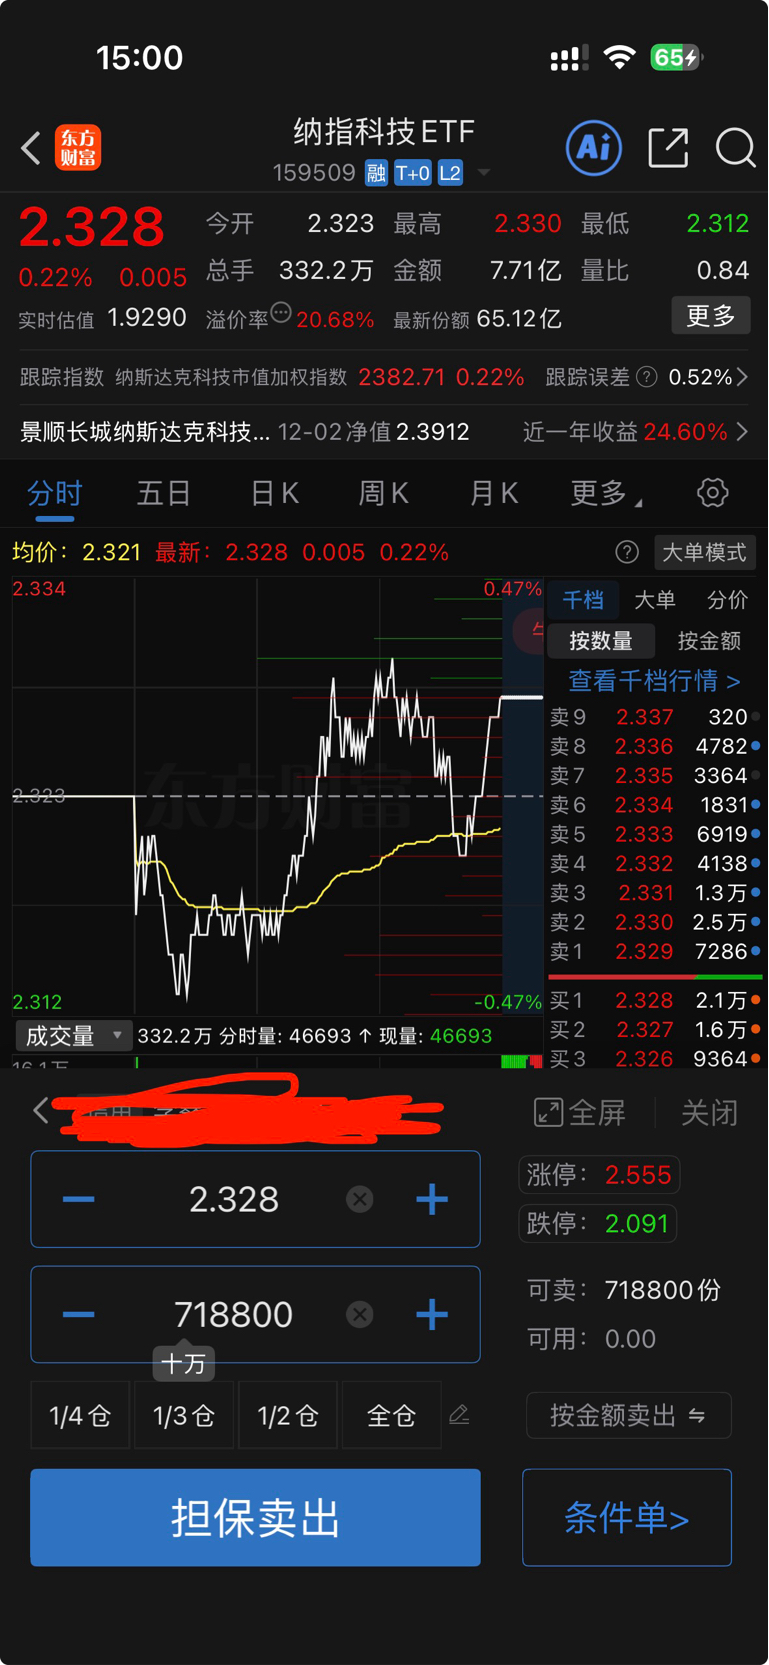769x1665 pixels.
Task: Tap the 担保卖出 button
Action: pos(255,1518)
